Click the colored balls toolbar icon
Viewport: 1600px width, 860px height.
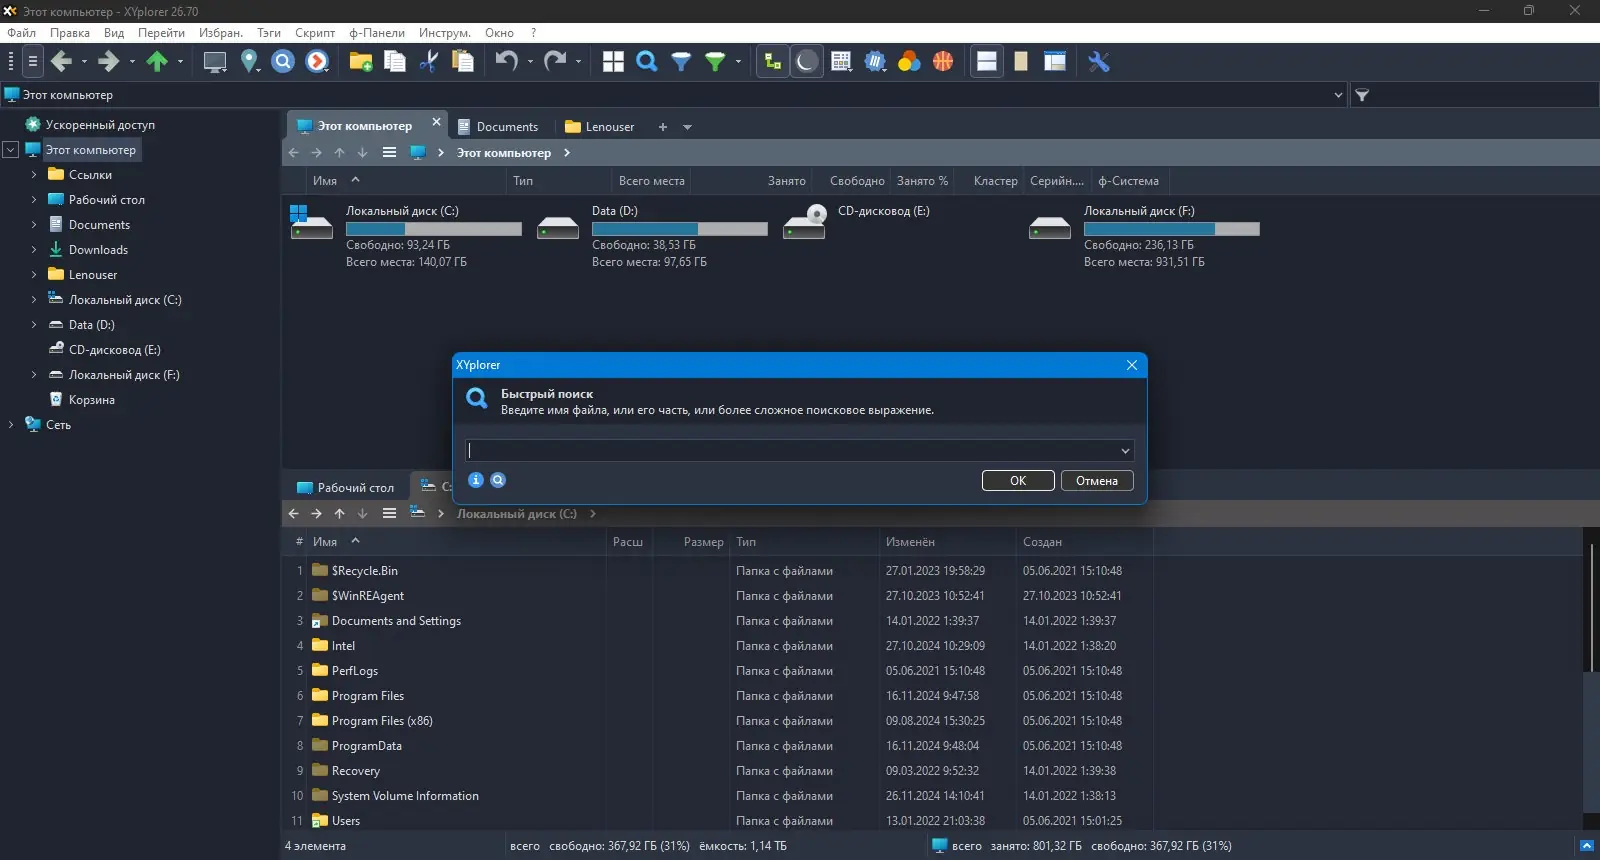909,62
